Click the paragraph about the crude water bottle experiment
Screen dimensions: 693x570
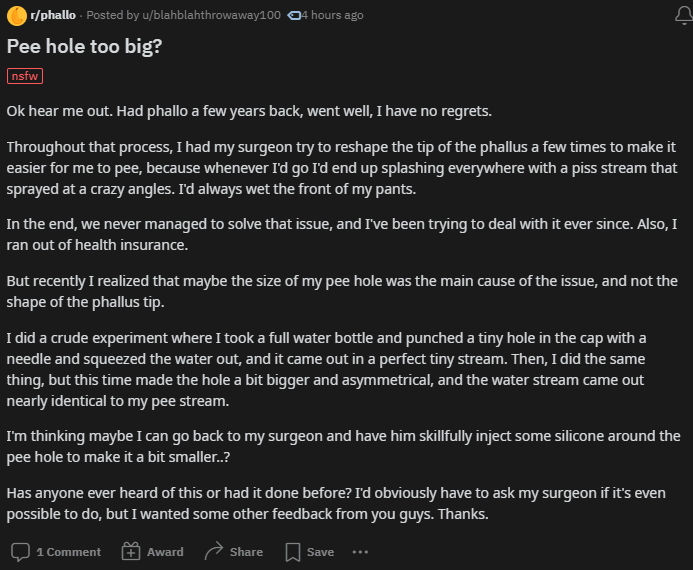pos(326,369)
